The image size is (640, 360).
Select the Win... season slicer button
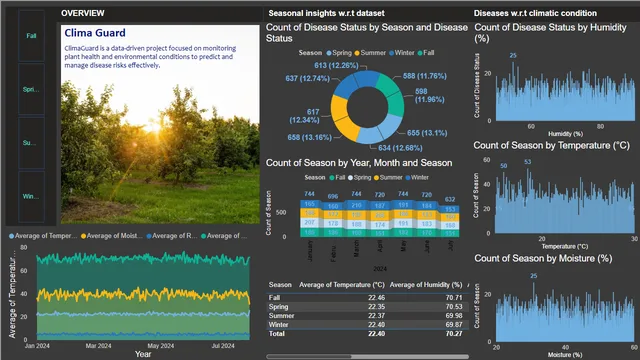[31, 196]
